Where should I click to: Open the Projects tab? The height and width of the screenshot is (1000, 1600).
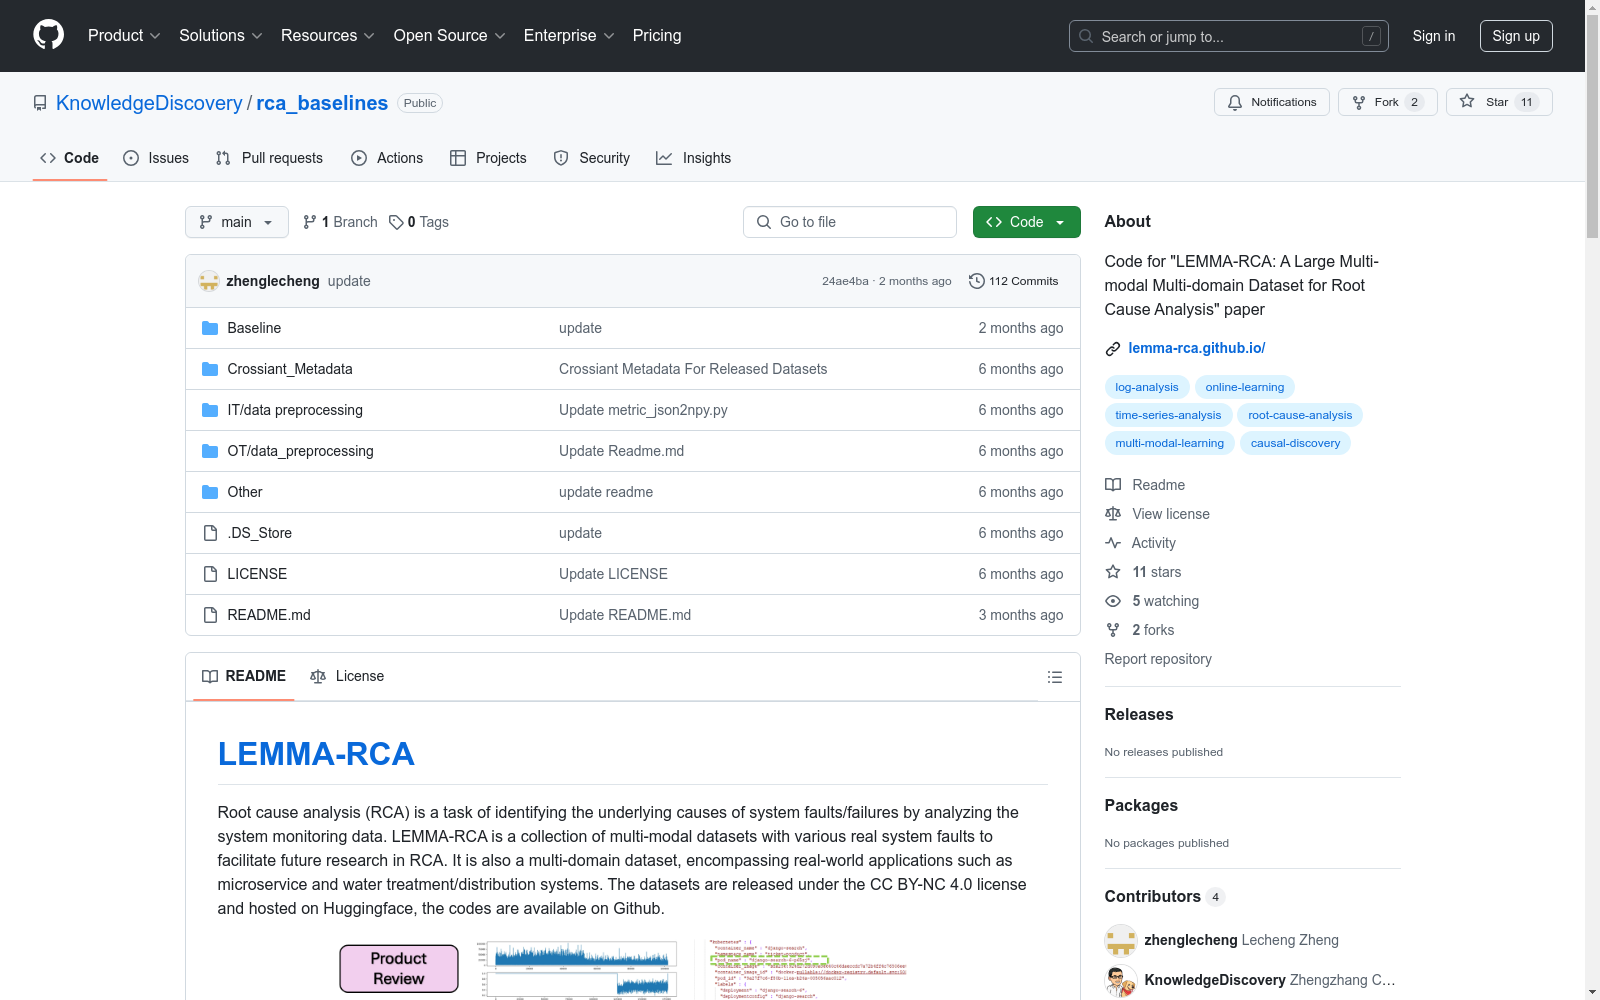coord(488,158)
